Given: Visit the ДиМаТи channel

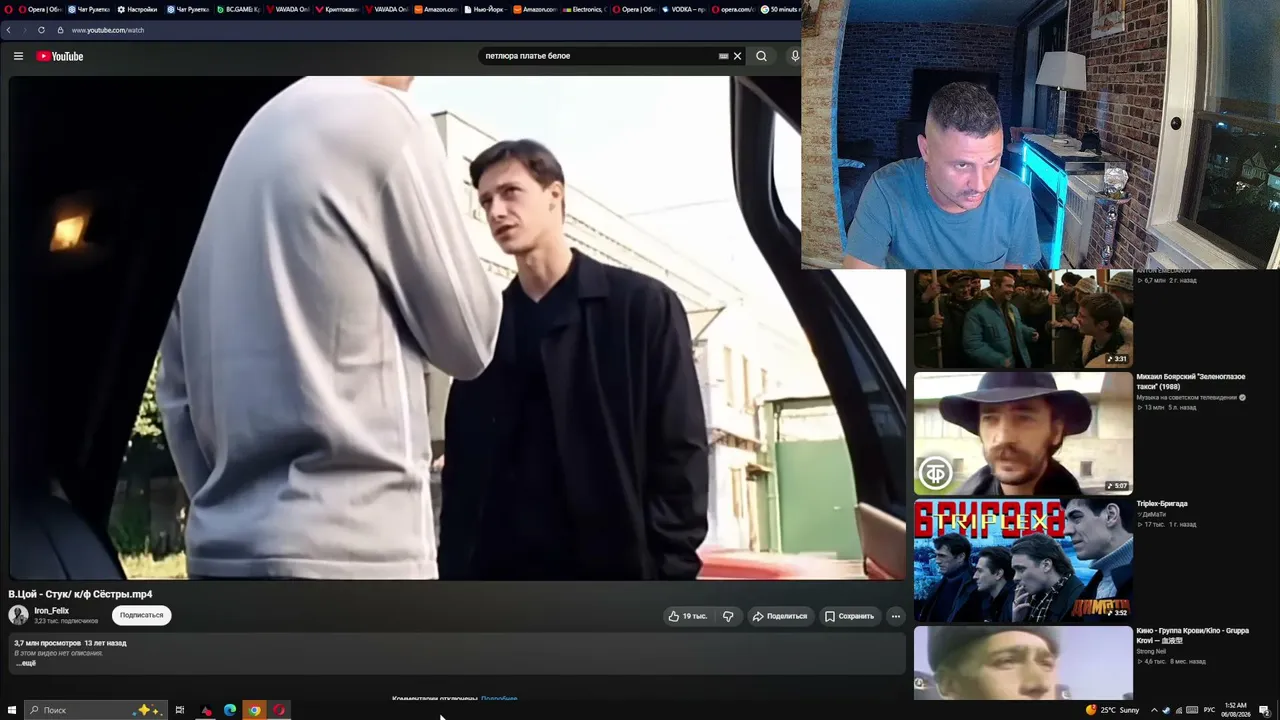Looking at the screenshot, I should [x=1150, y=514].
